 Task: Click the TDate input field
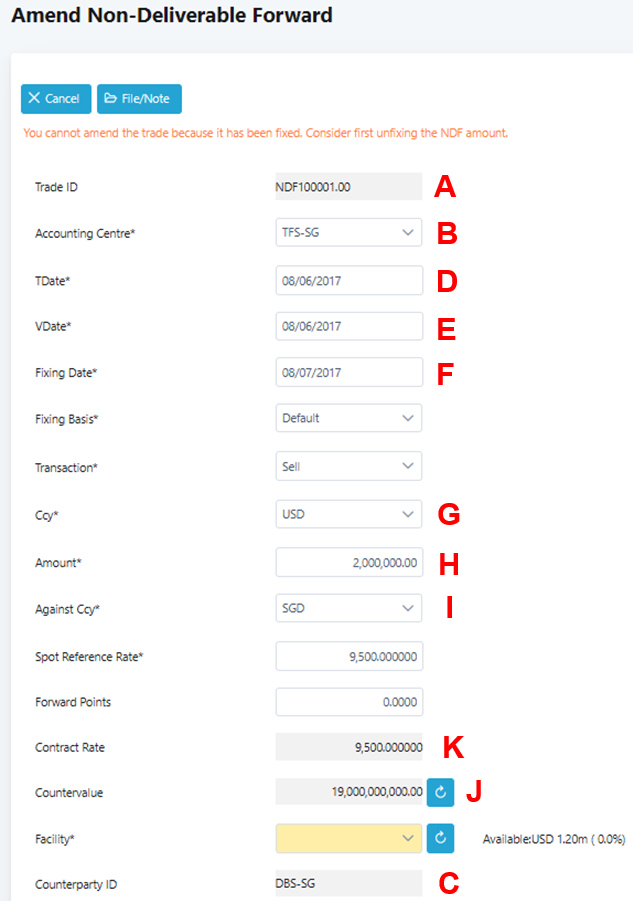click(x=348, y=281)
